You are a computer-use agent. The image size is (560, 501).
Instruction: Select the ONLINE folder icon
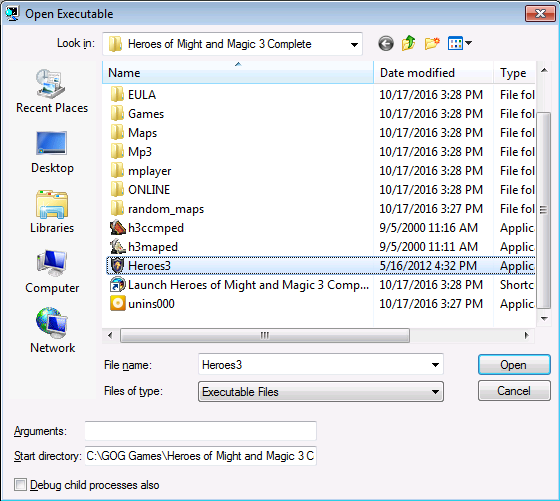117,189
